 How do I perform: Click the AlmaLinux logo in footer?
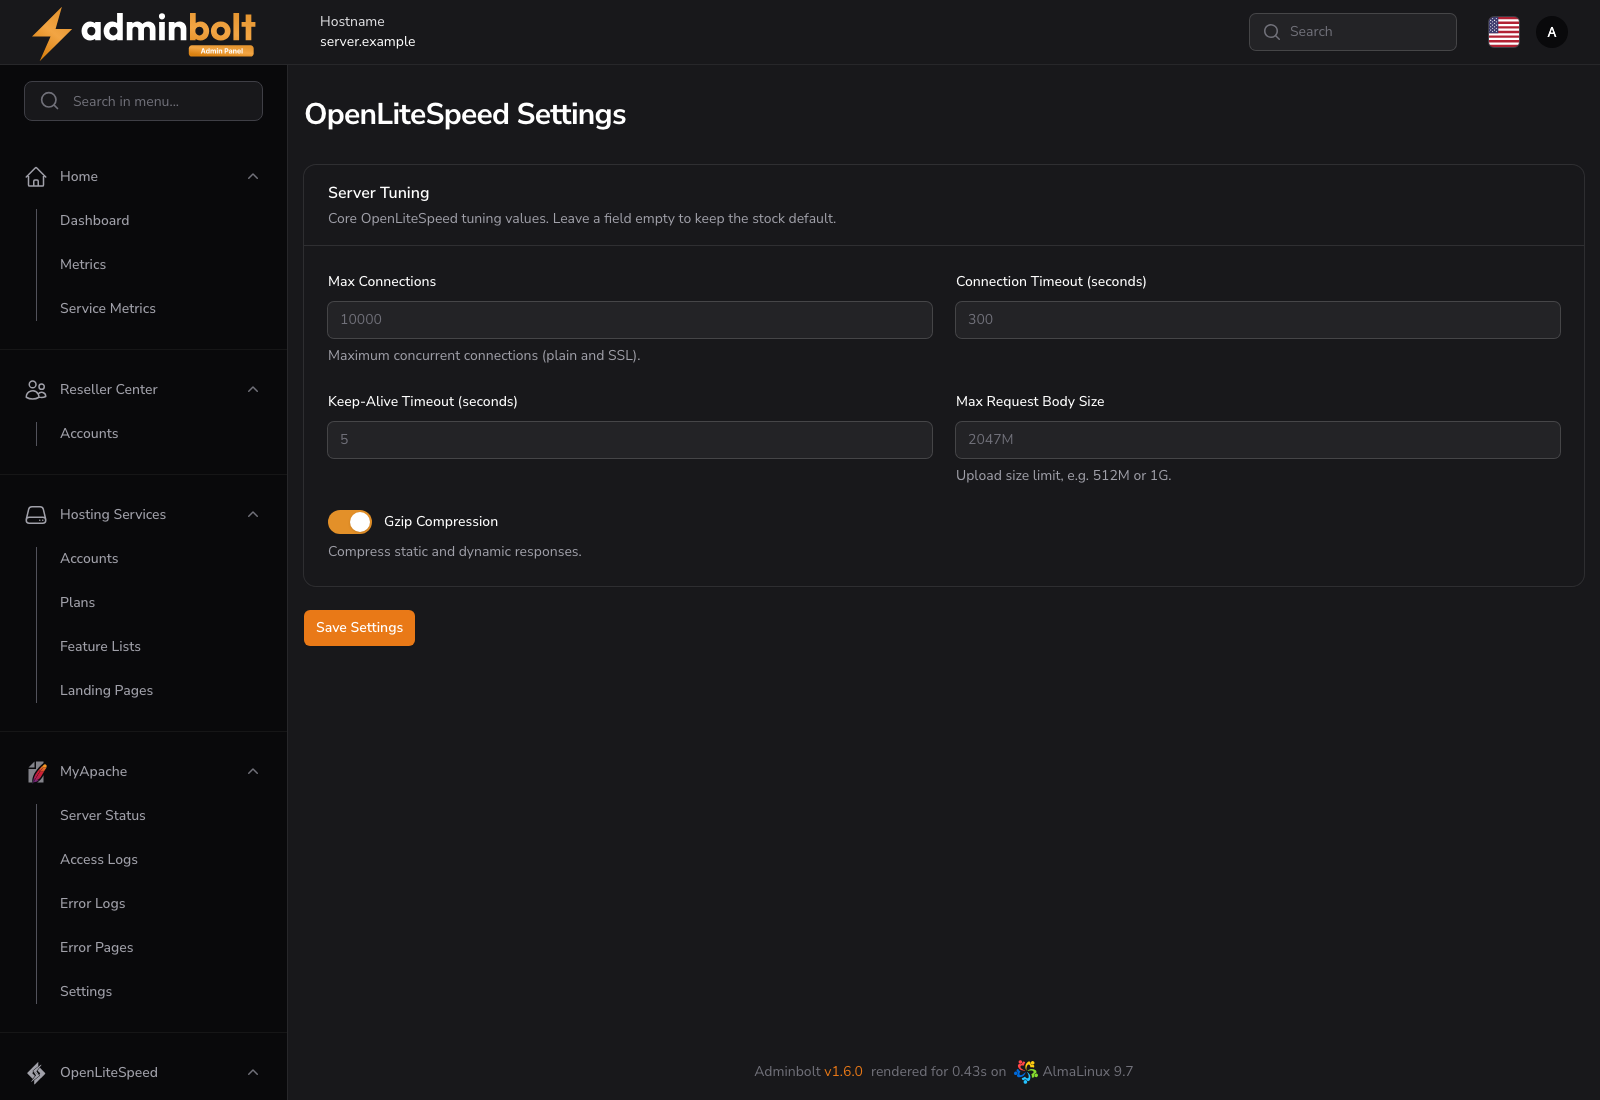[x=1026, y=1071]
